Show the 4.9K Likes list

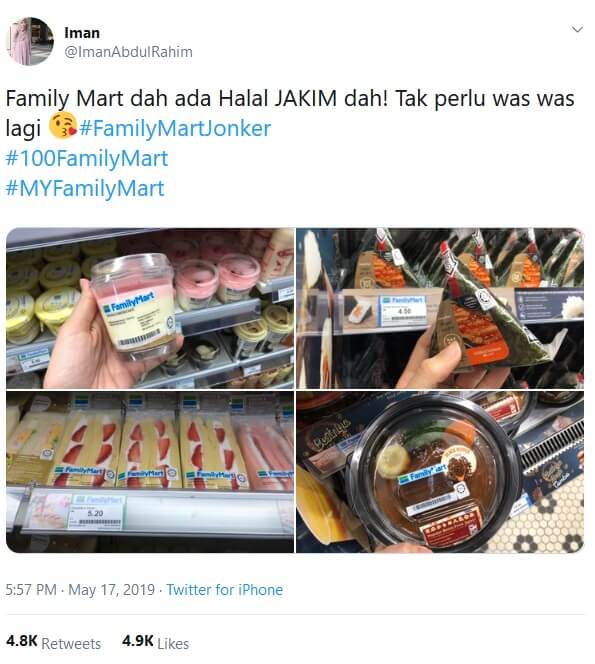pos(155,642)
